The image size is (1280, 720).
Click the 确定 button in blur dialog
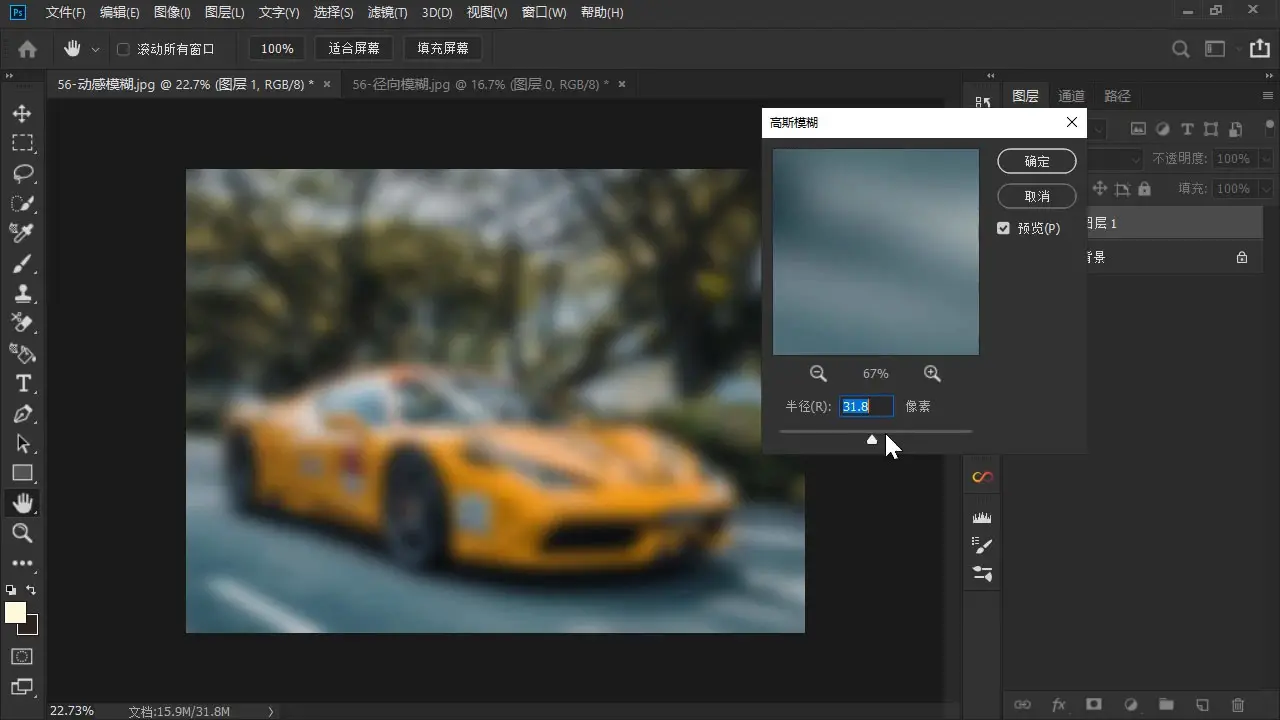(1037, 161)
